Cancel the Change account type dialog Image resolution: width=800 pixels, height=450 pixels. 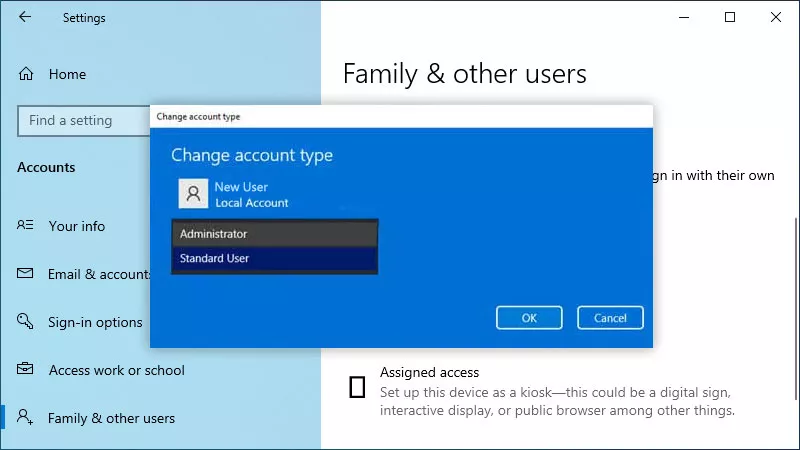[610, 318]
